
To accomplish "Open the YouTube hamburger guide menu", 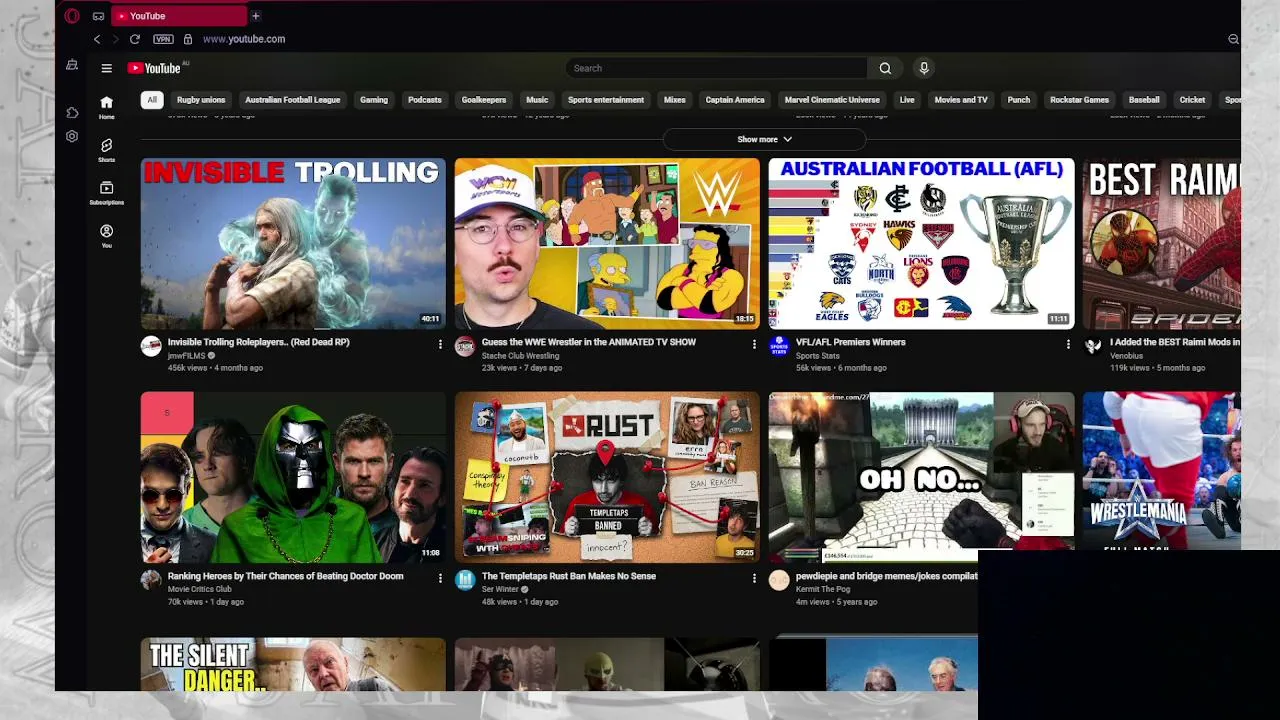I will coord(106,68).
